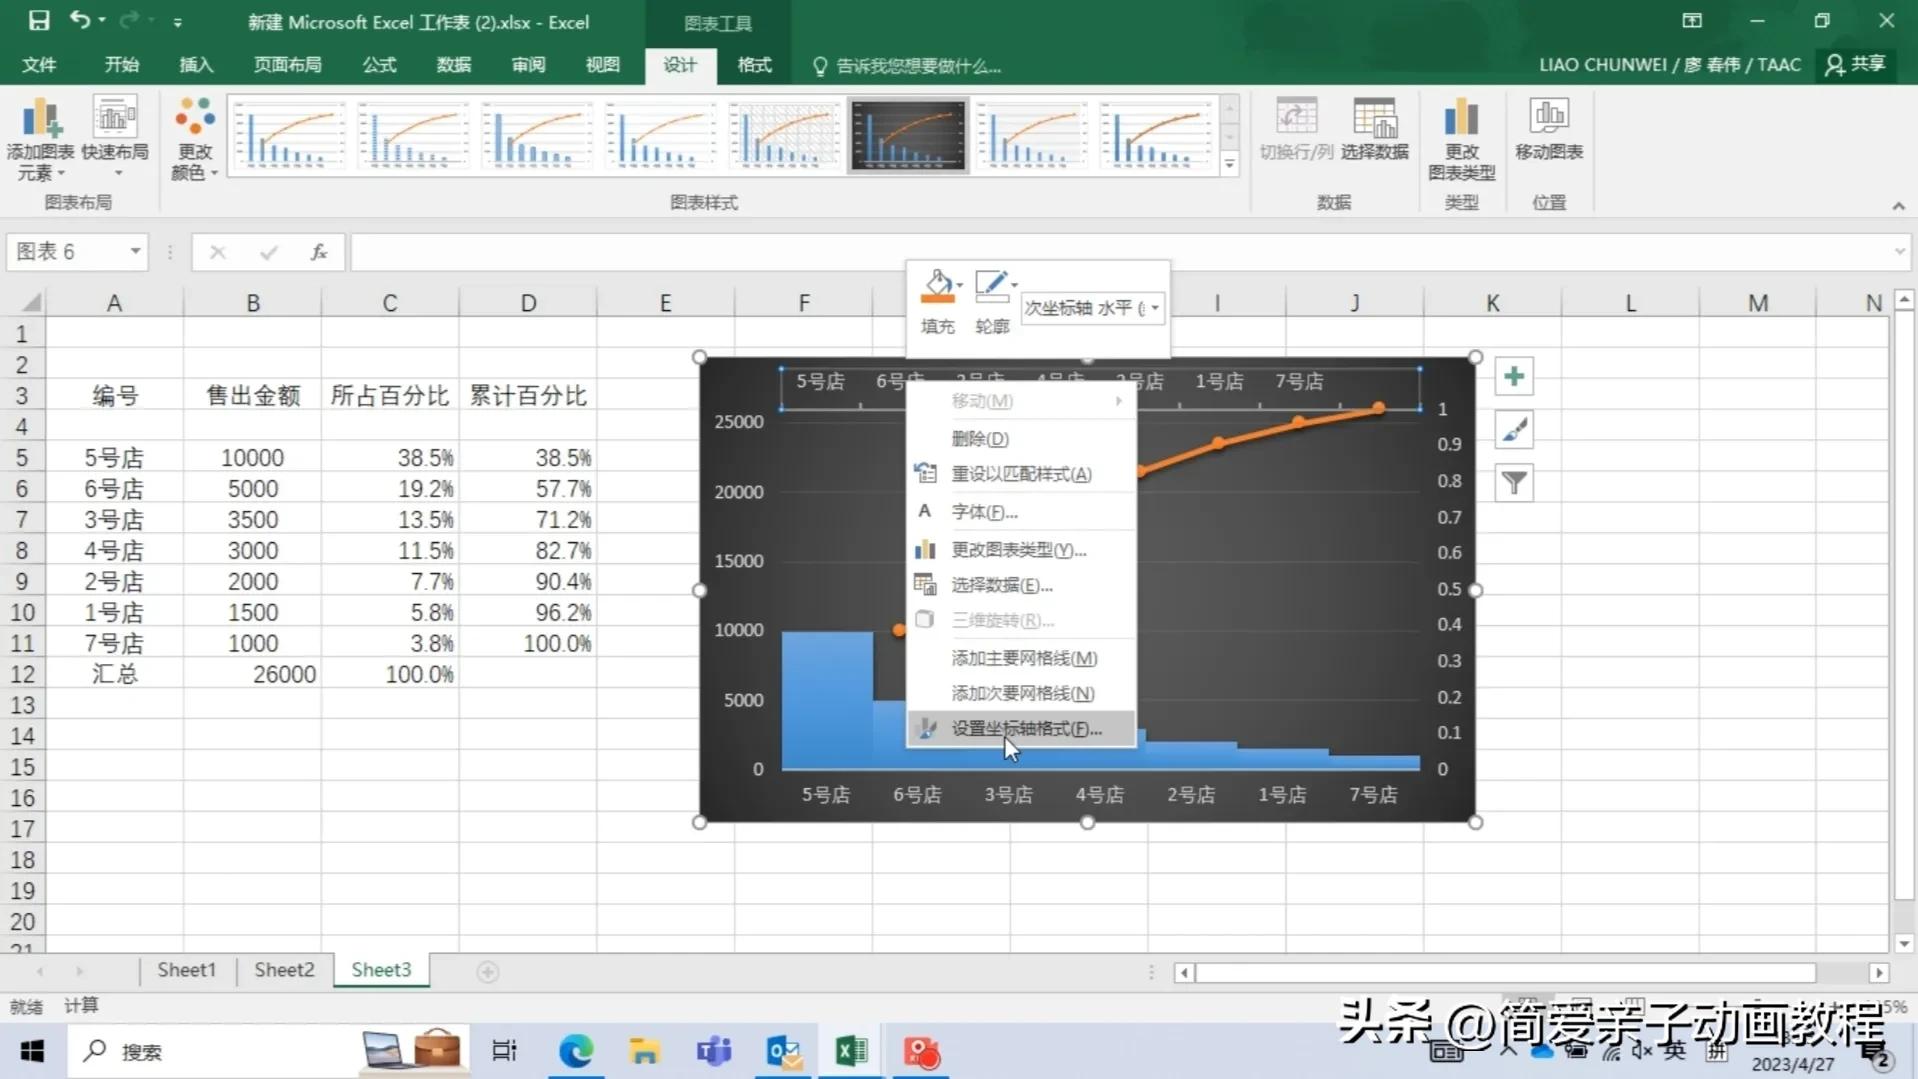The height and width of the screenshot is (1079, 1918).
Task: Expand the formula bar
Action: [x=1899, y=252]
